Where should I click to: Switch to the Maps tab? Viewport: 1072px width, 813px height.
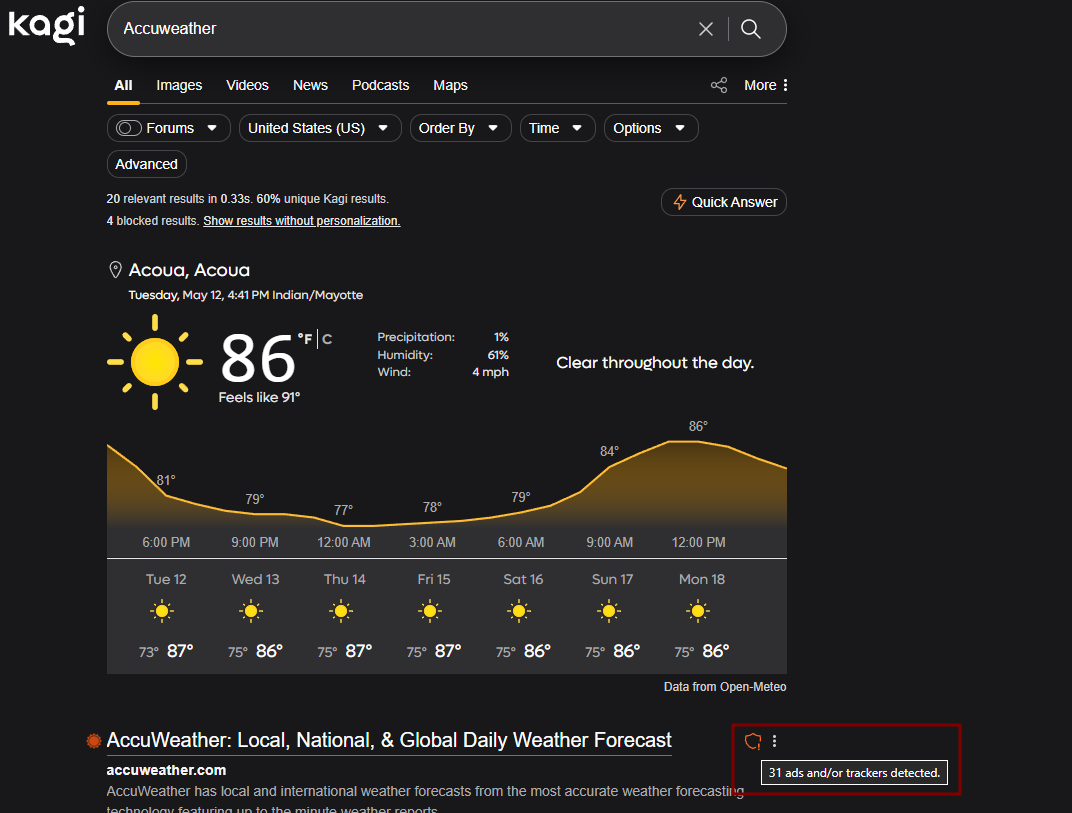pos(451,85)
